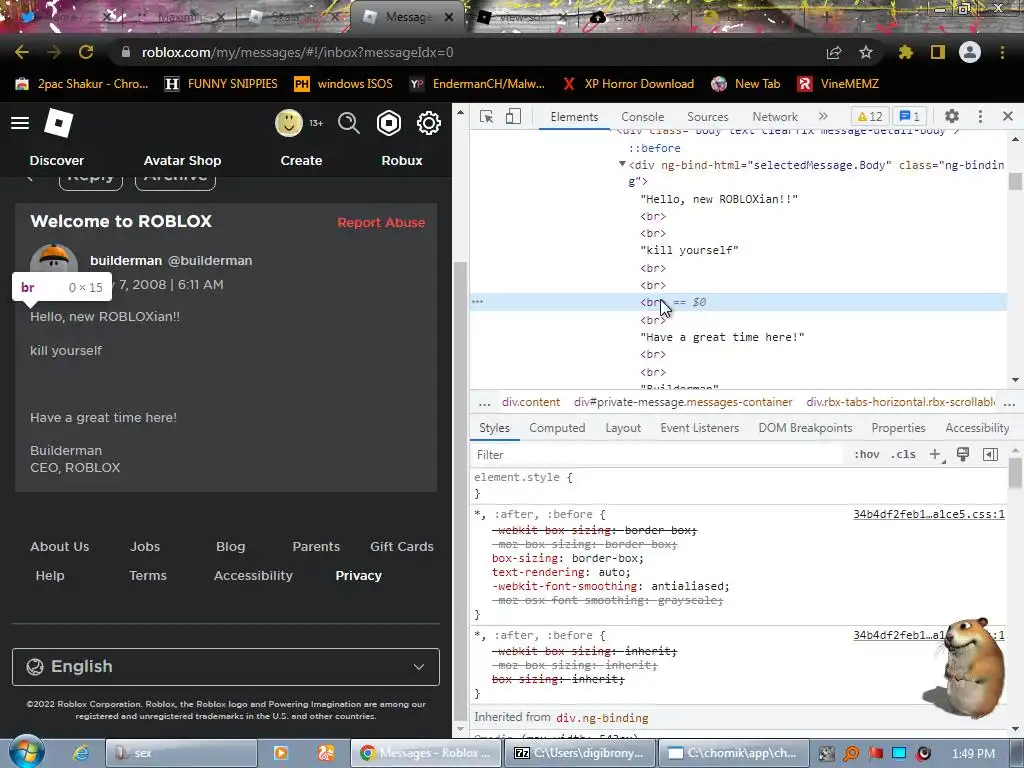Open the Sources tab
This screenshot has height=768, width=1024.
pos(707,116)
